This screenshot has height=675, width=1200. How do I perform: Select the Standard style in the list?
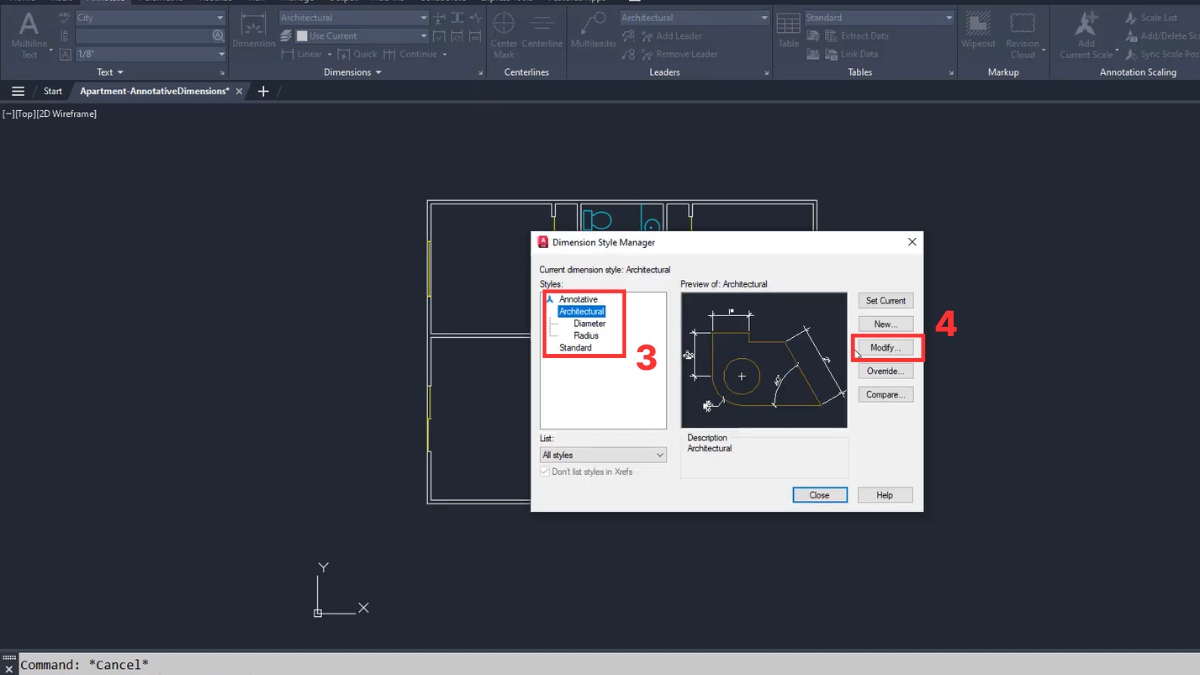click(575, 348)
